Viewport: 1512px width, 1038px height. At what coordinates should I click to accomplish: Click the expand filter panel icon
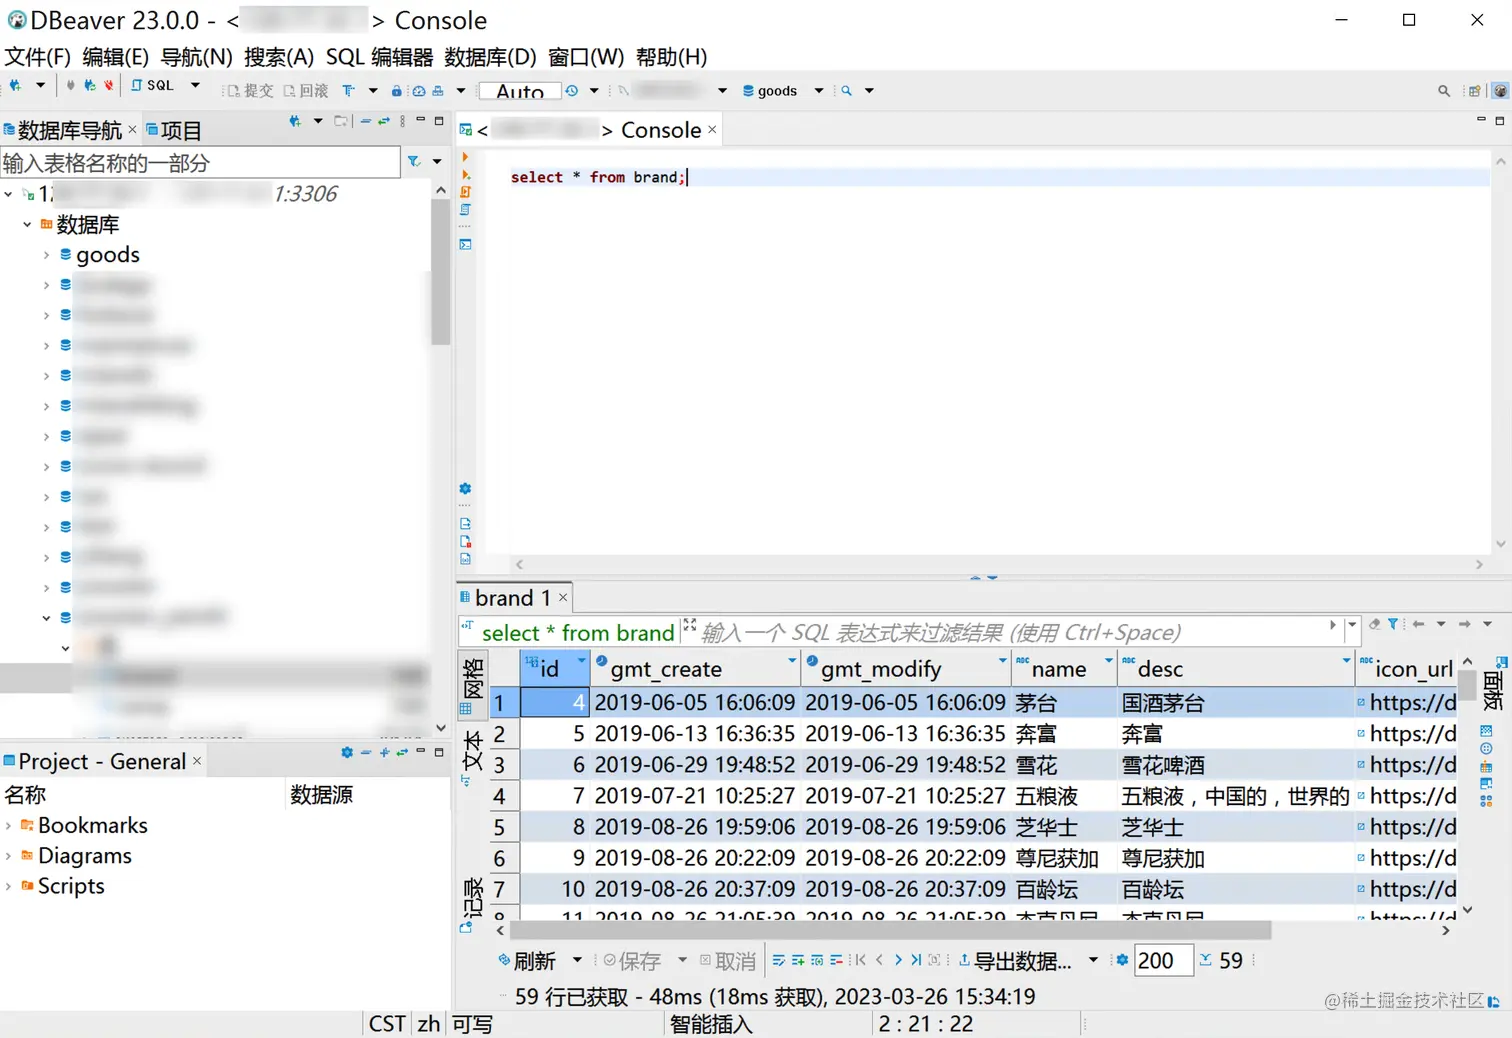(x=689, y=625)
